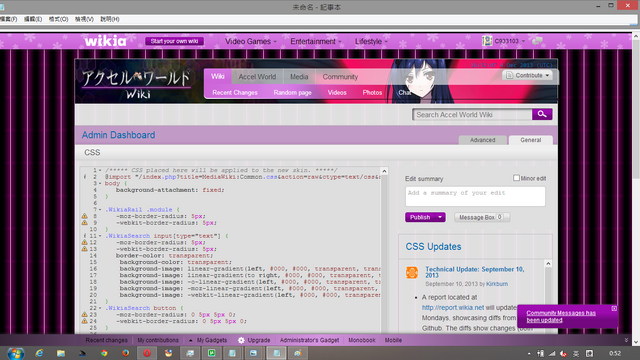Open Monobook in bottom toolbar
This screenshot has height=360, width=640.
[362, 340]
